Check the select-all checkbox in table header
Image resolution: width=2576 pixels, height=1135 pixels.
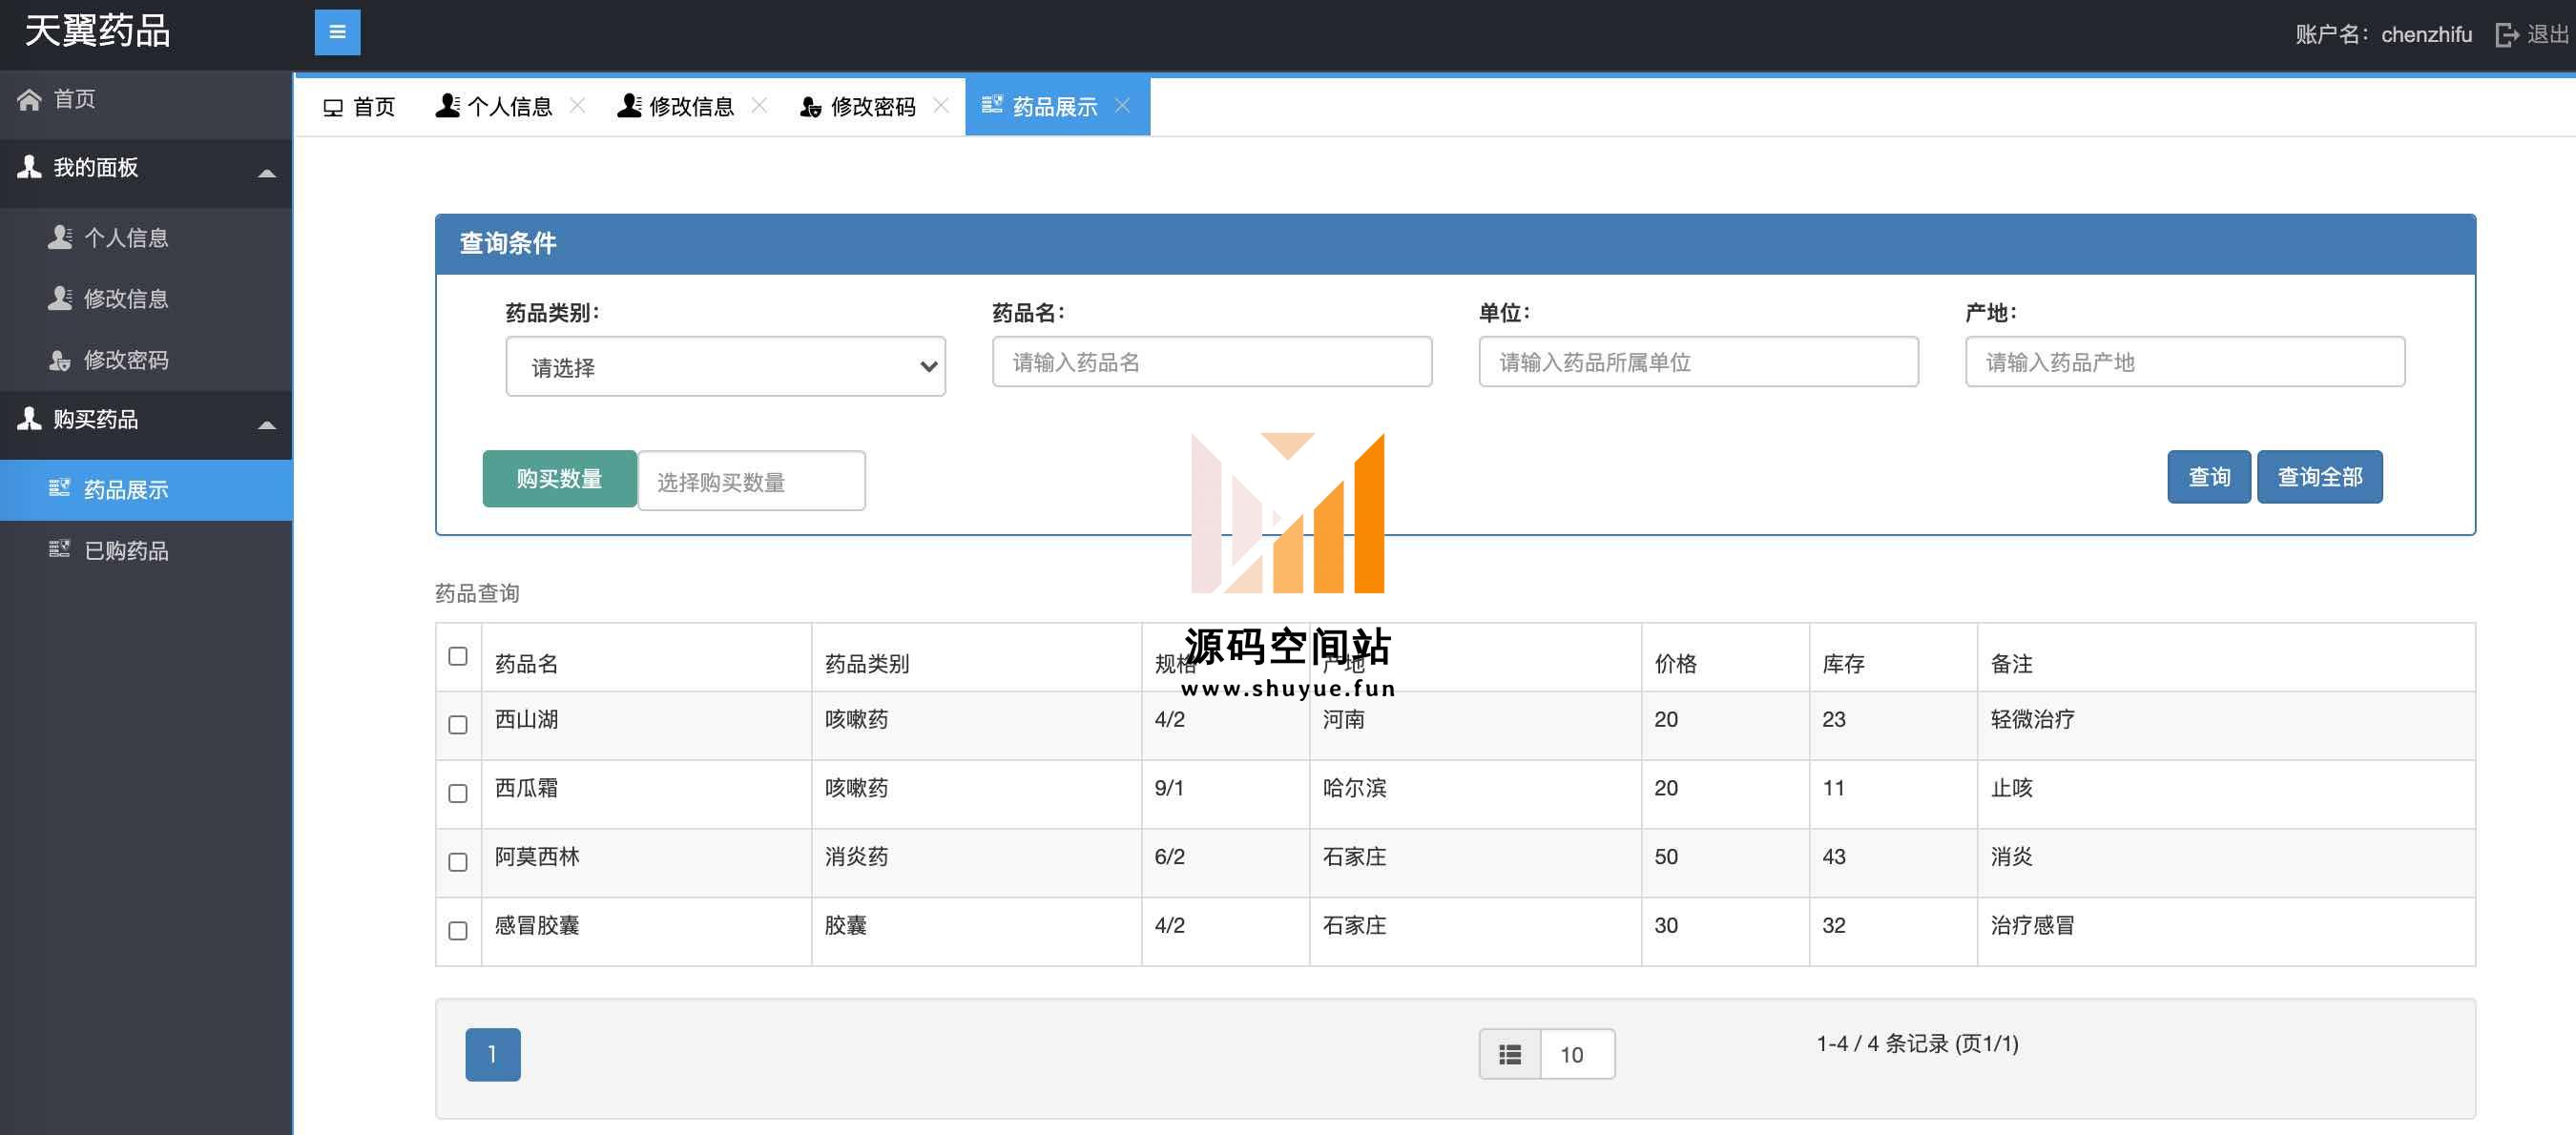point(458,656)
